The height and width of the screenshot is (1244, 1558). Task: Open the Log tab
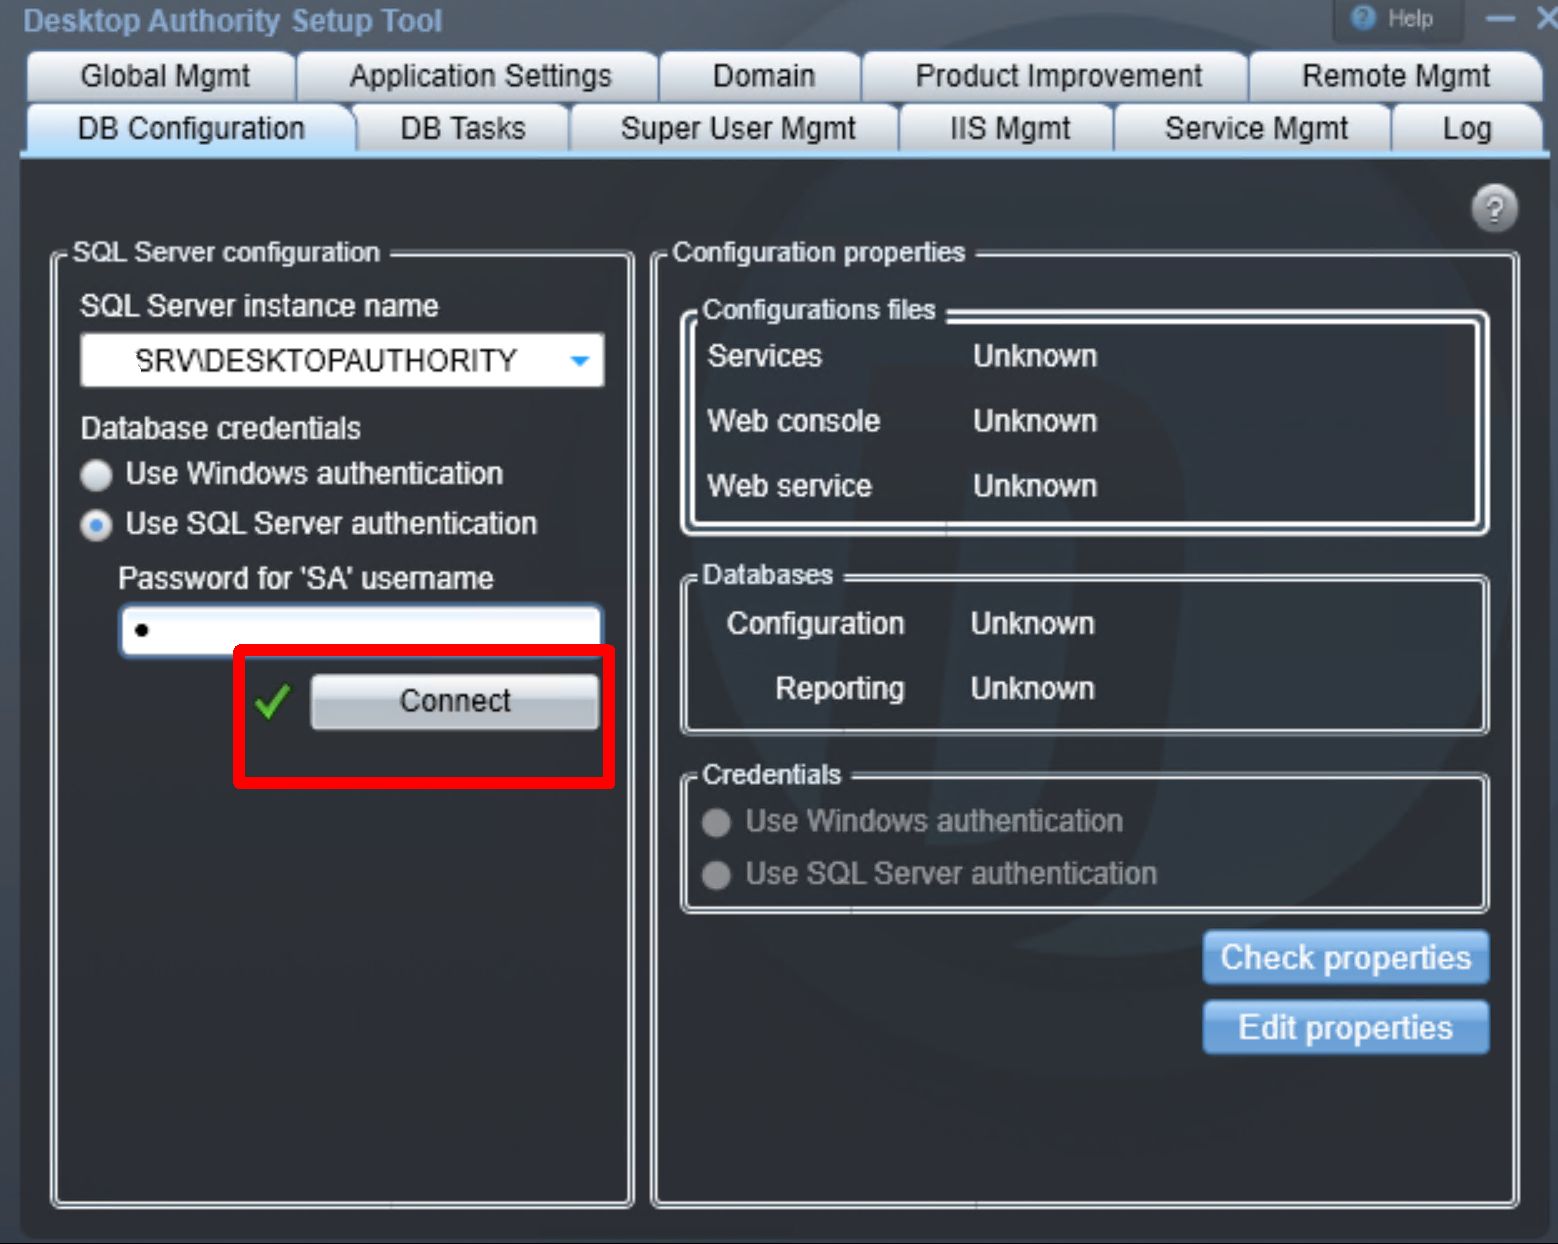[x=1467, y=129]
